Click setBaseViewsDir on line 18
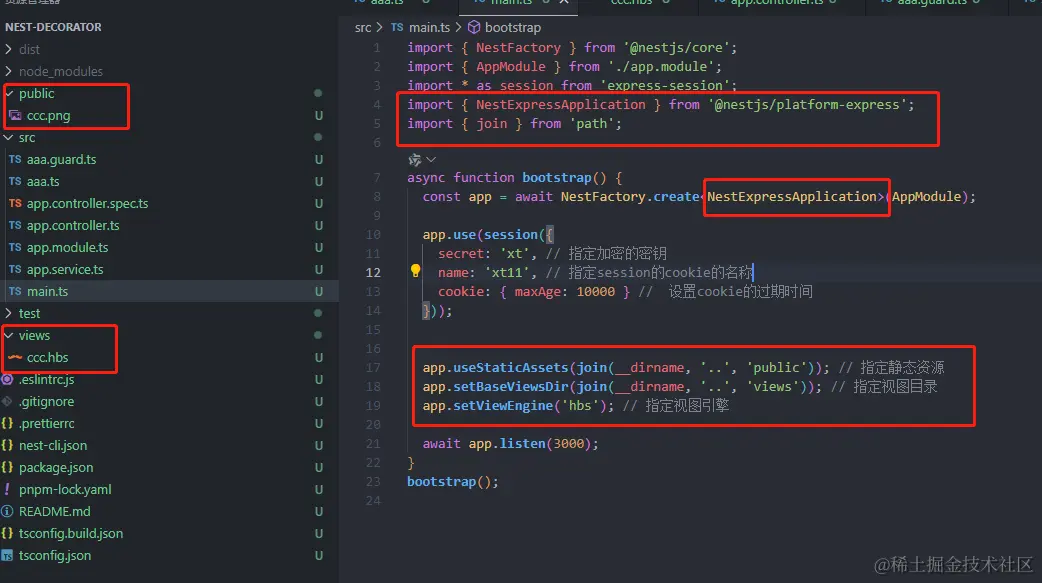 pyautogui.click(x=511, y=387)
